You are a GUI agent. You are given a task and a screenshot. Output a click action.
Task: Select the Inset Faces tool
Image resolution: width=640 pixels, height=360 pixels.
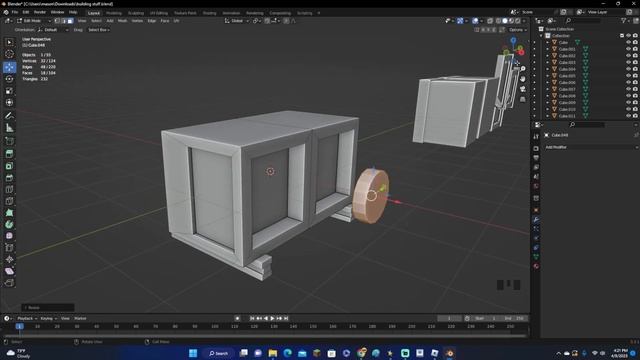coord(9,166)
